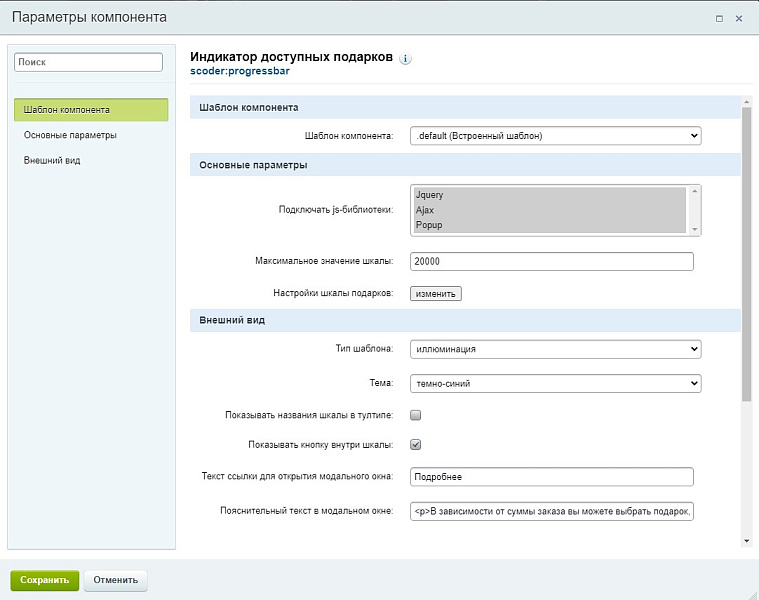The image size is (759, 600).
Task: Open the Тема dropdown list
Action: pos(555,383)
